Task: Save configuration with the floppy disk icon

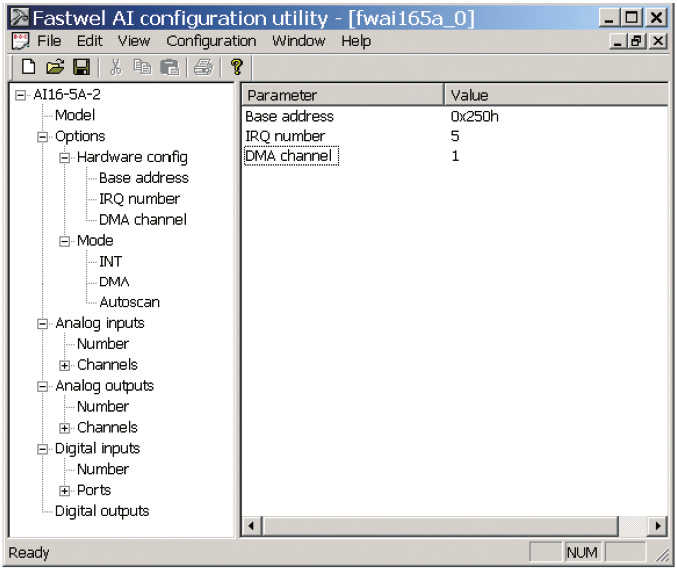Action: [82, 67]
